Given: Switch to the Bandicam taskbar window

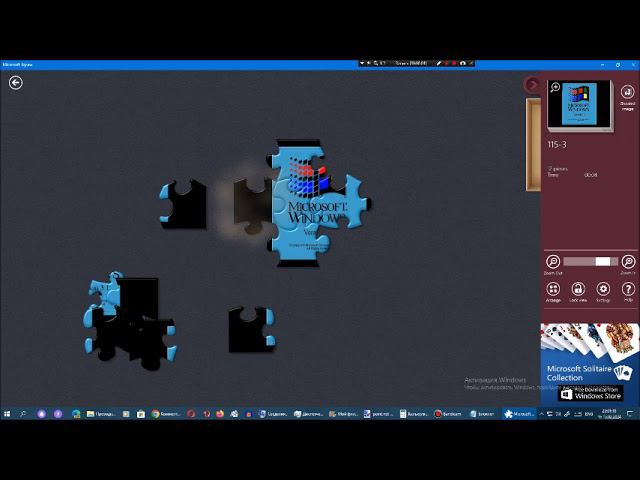Looking at the screenshot, I should pyautogui.click(x=449, y=414).
